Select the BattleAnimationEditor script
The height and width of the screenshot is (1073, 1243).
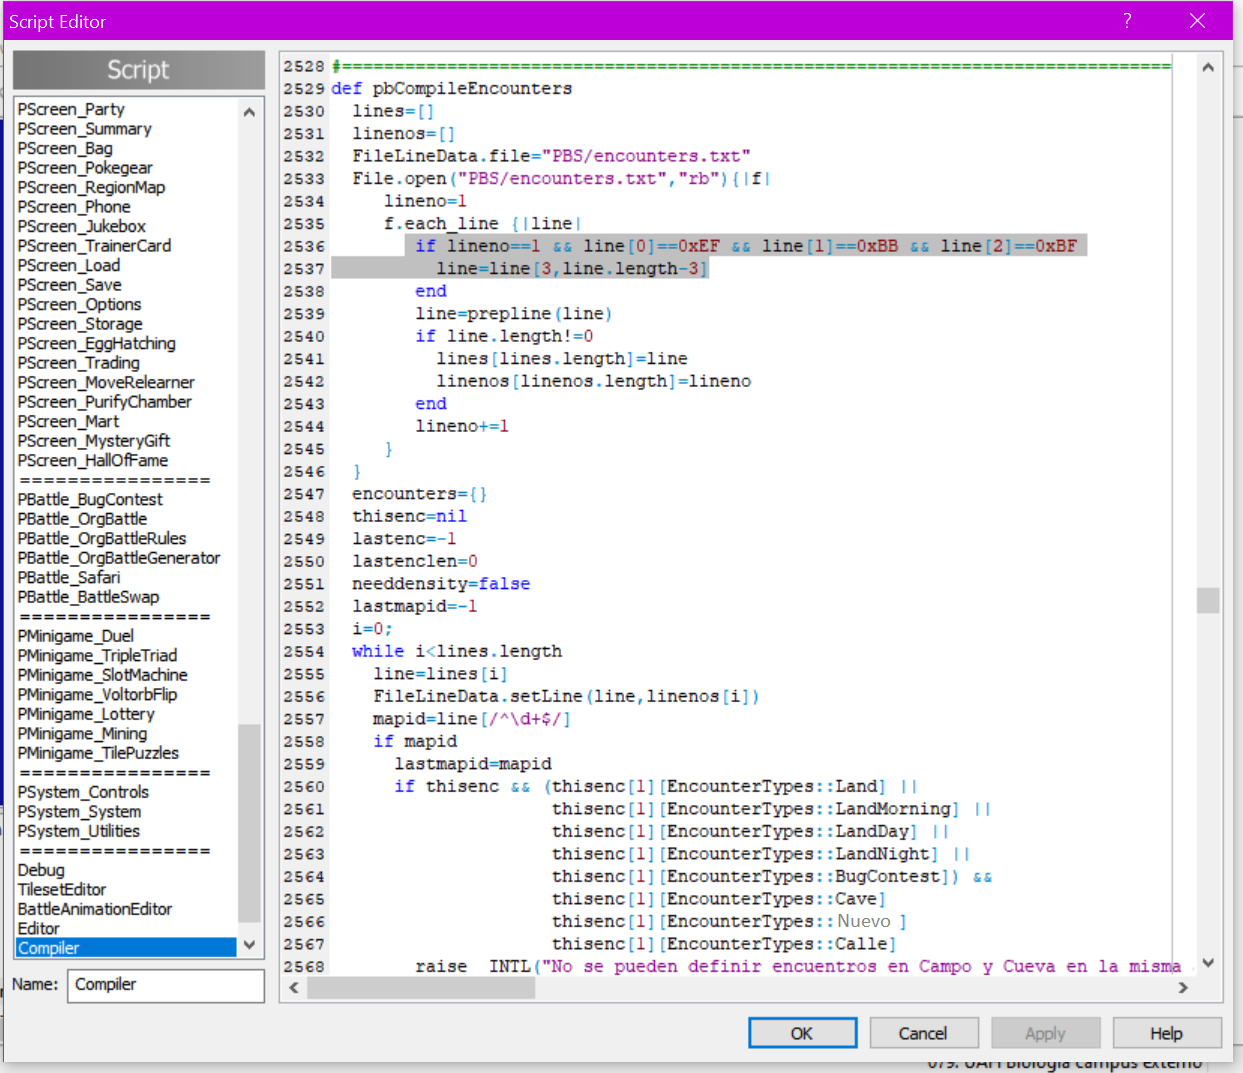[x=95, y=909]
